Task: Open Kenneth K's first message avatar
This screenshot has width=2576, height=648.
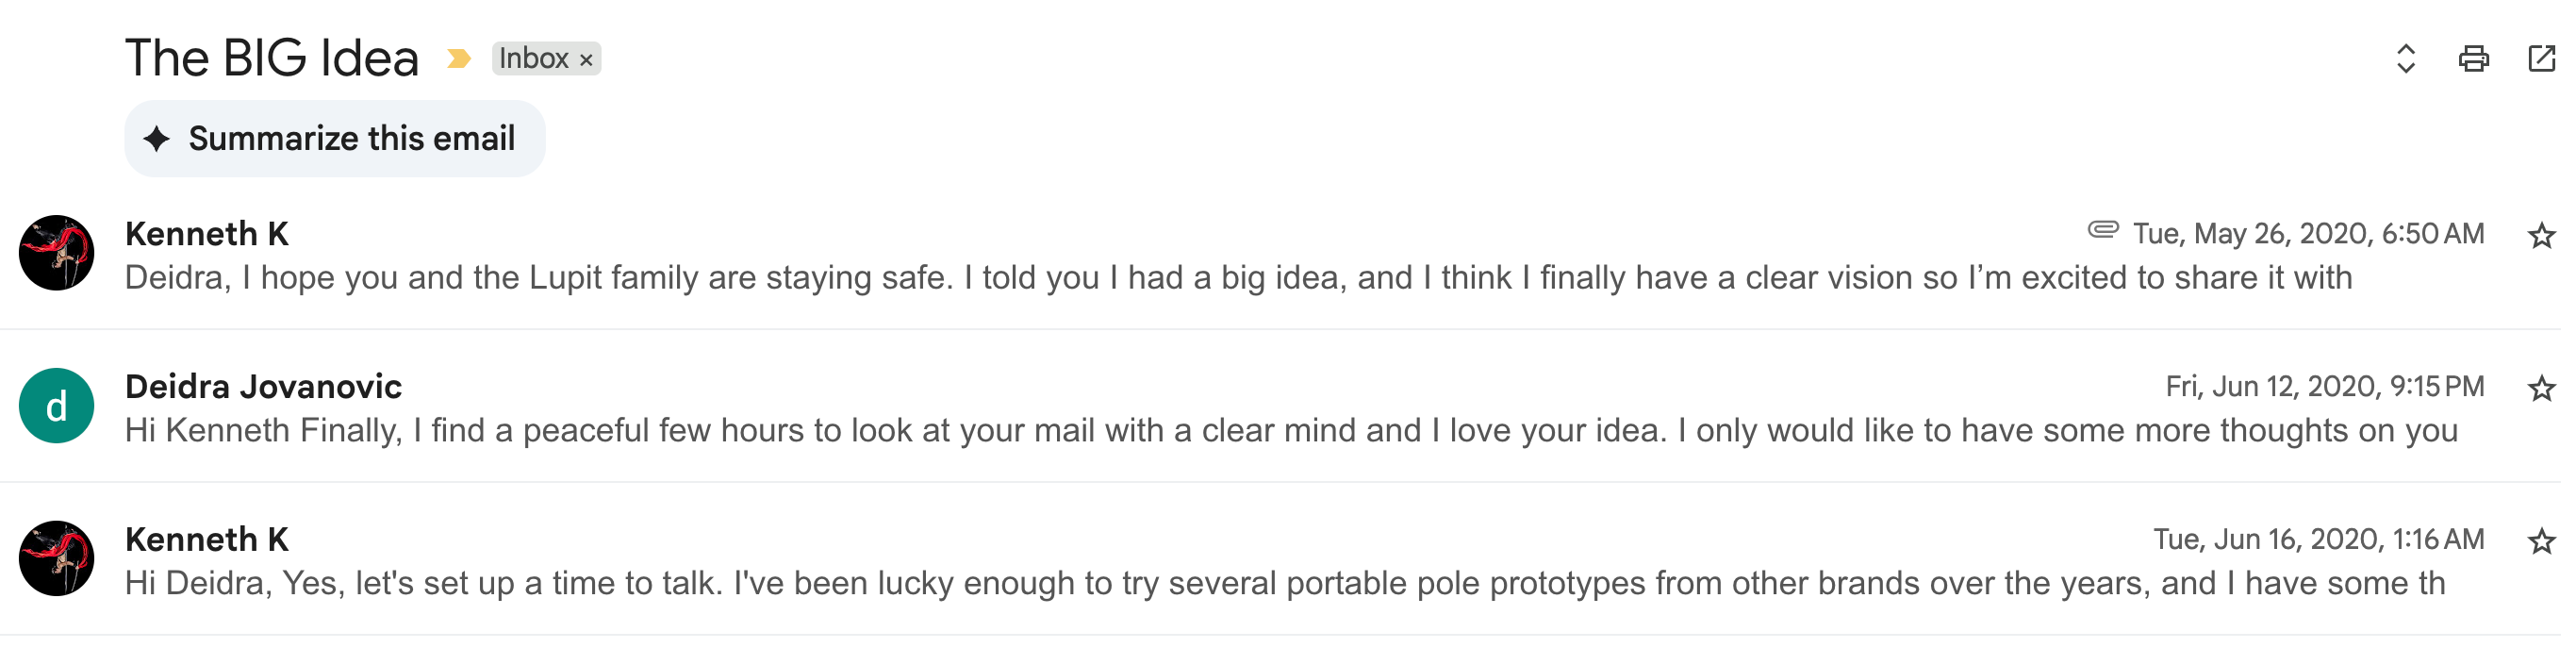Action: [57, 253]
